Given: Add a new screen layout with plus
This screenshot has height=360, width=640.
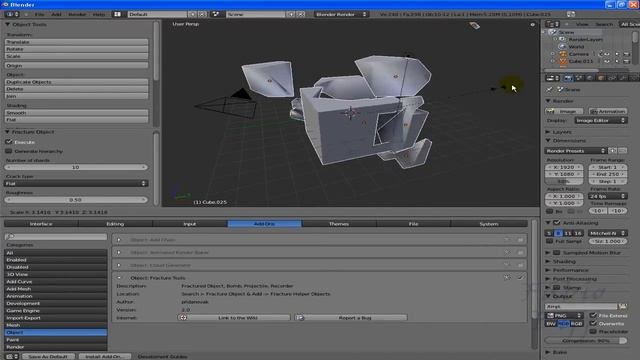Looking at the screenshot, I should [x=193, y=14].
